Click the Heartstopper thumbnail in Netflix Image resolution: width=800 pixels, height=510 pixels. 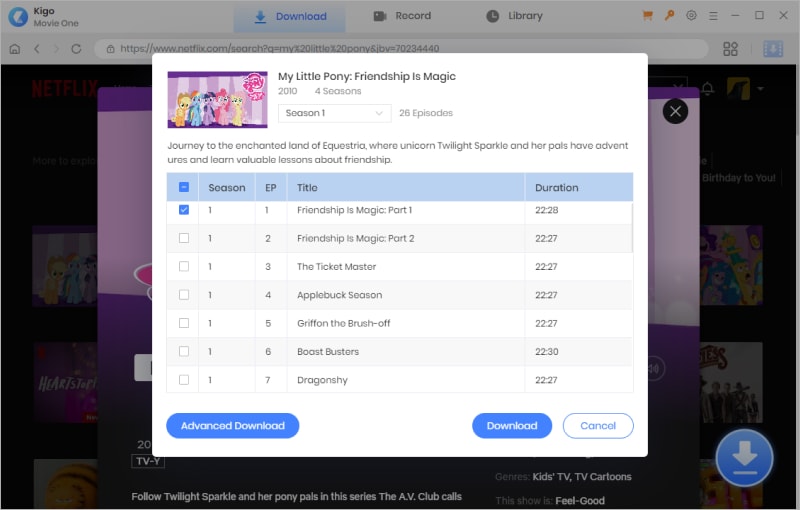tap(65, 382)
